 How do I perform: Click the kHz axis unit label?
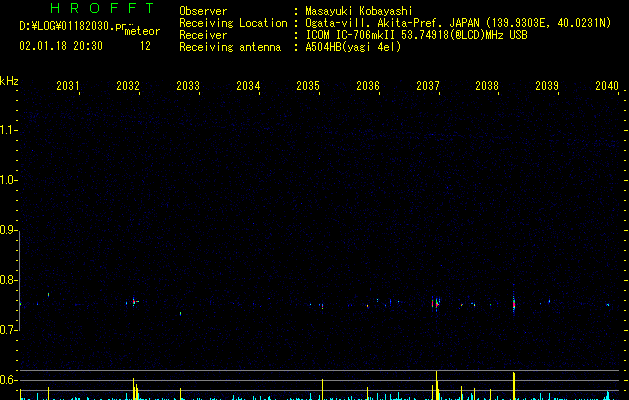coord(9,81)
